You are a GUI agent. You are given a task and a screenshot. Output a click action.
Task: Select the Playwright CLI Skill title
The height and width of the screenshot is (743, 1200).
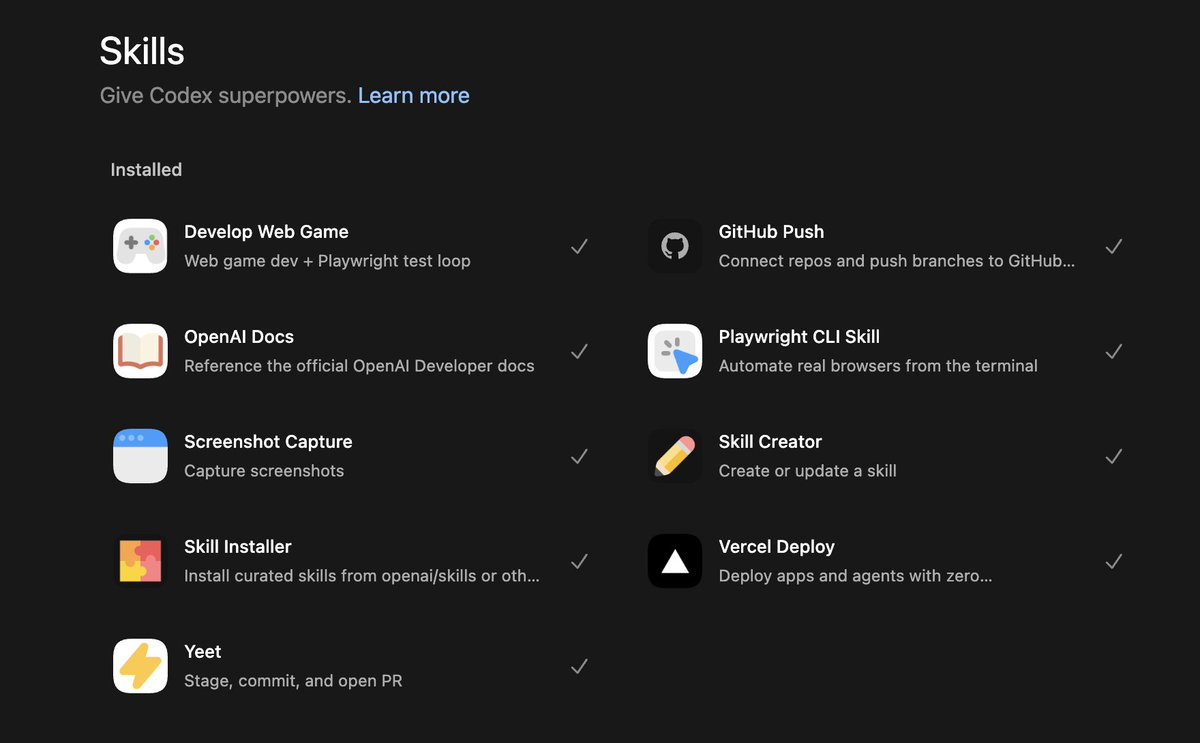tap(799, 337)
